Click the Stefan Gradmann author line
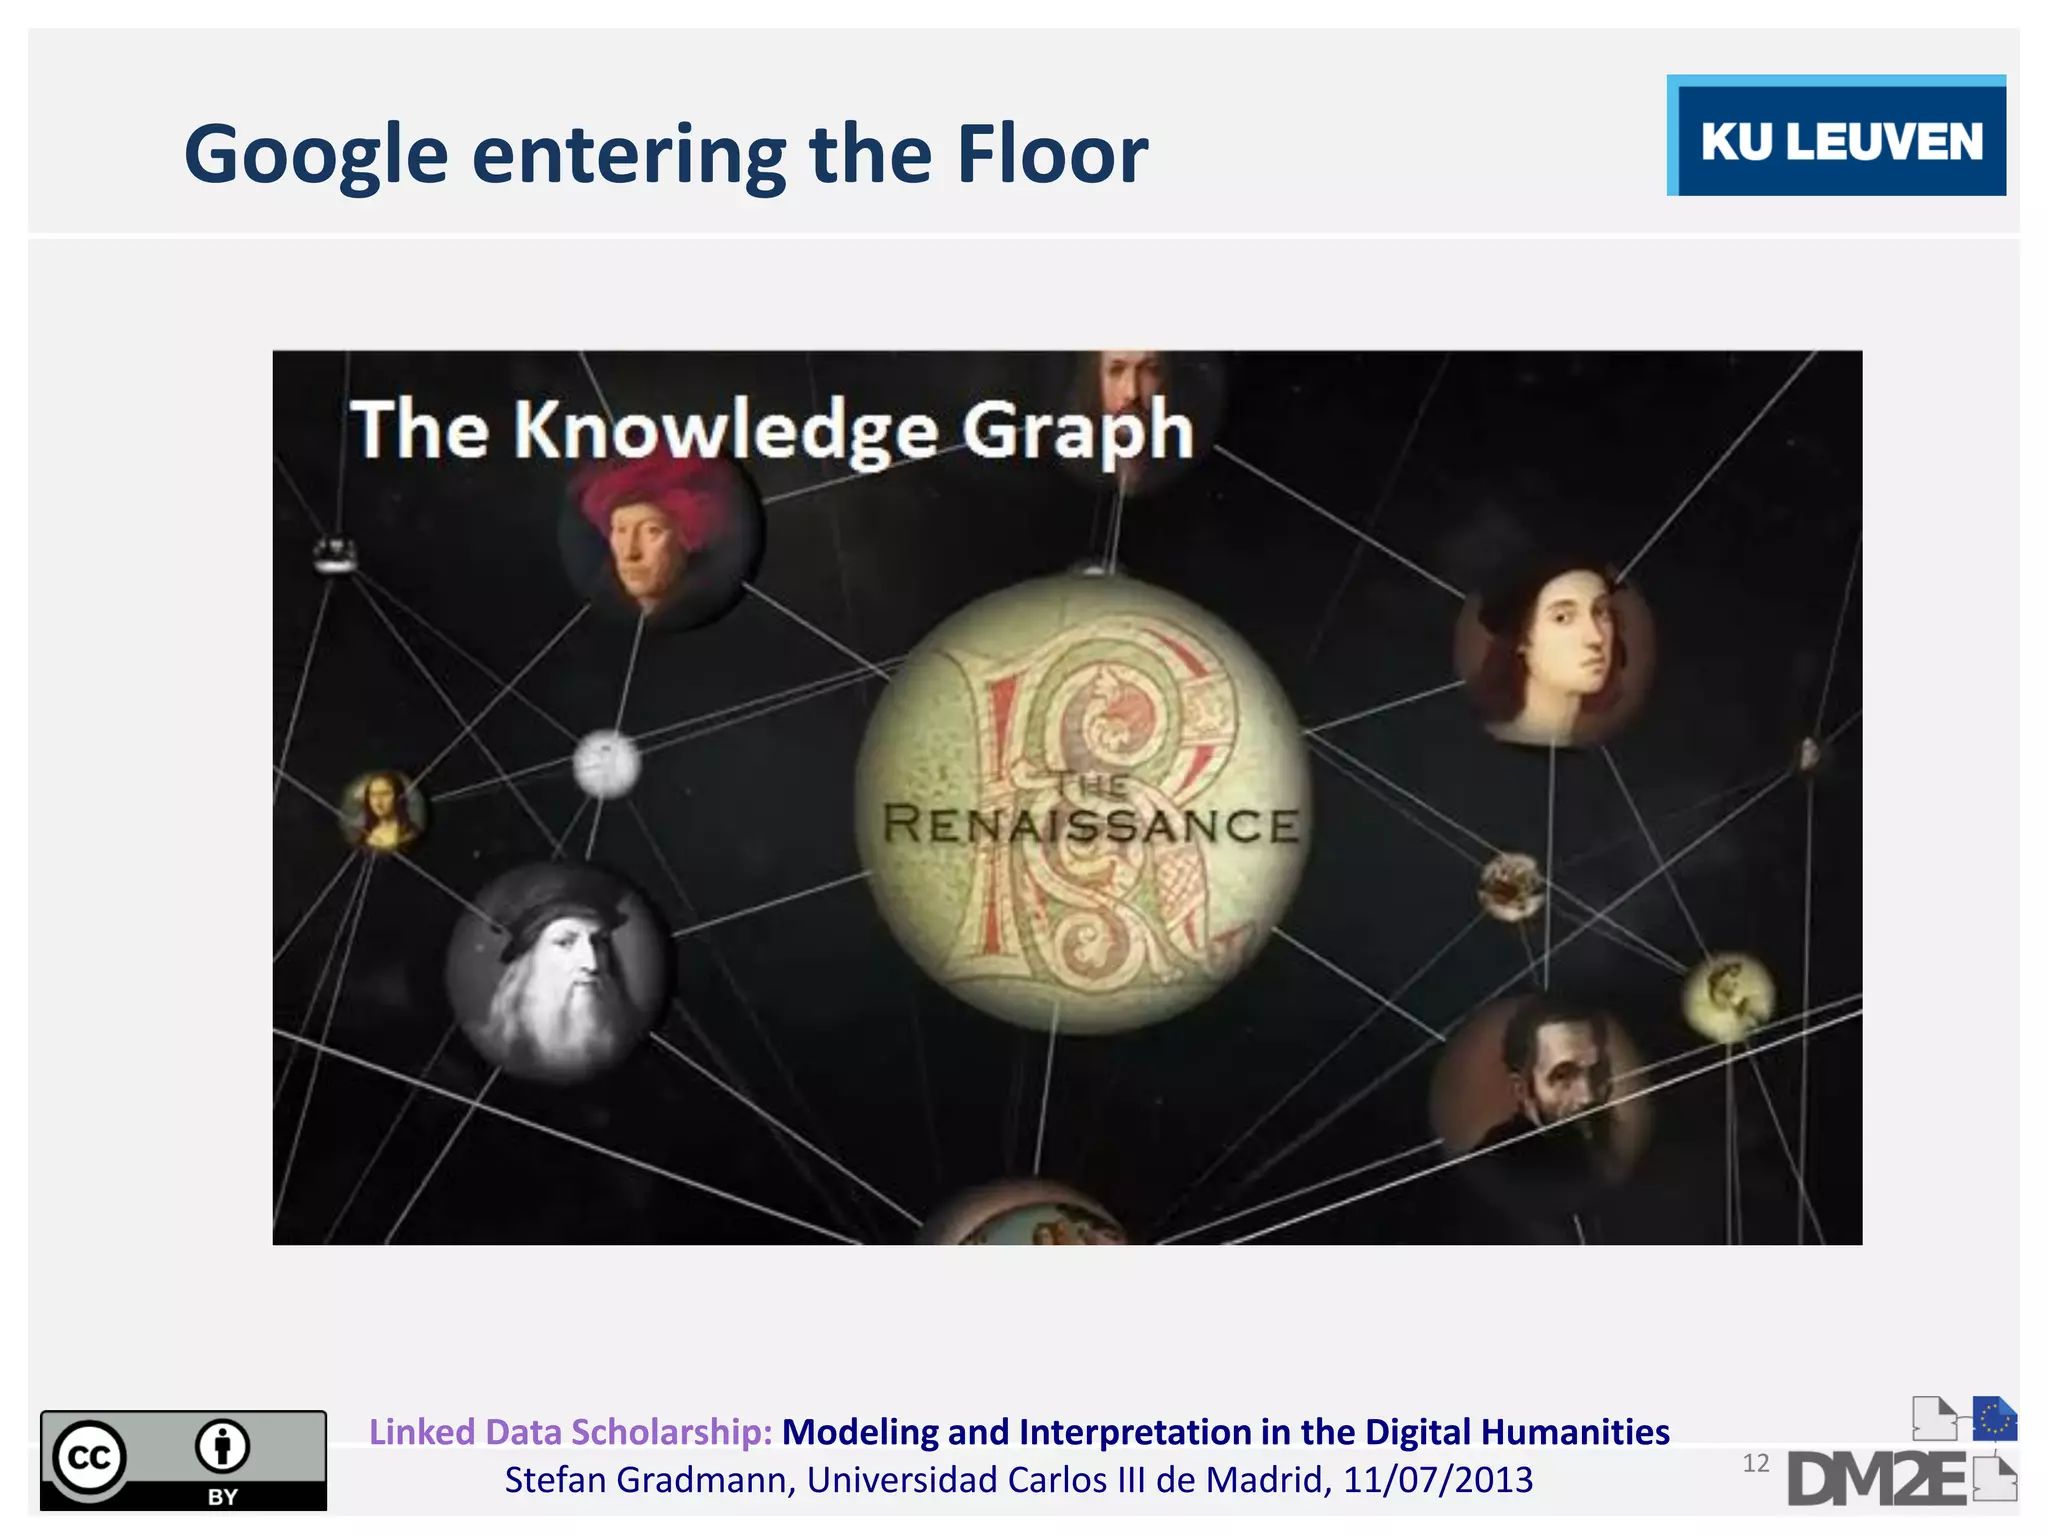This screenshot has width=2048, height=1536. (x=1018, y=1479)
